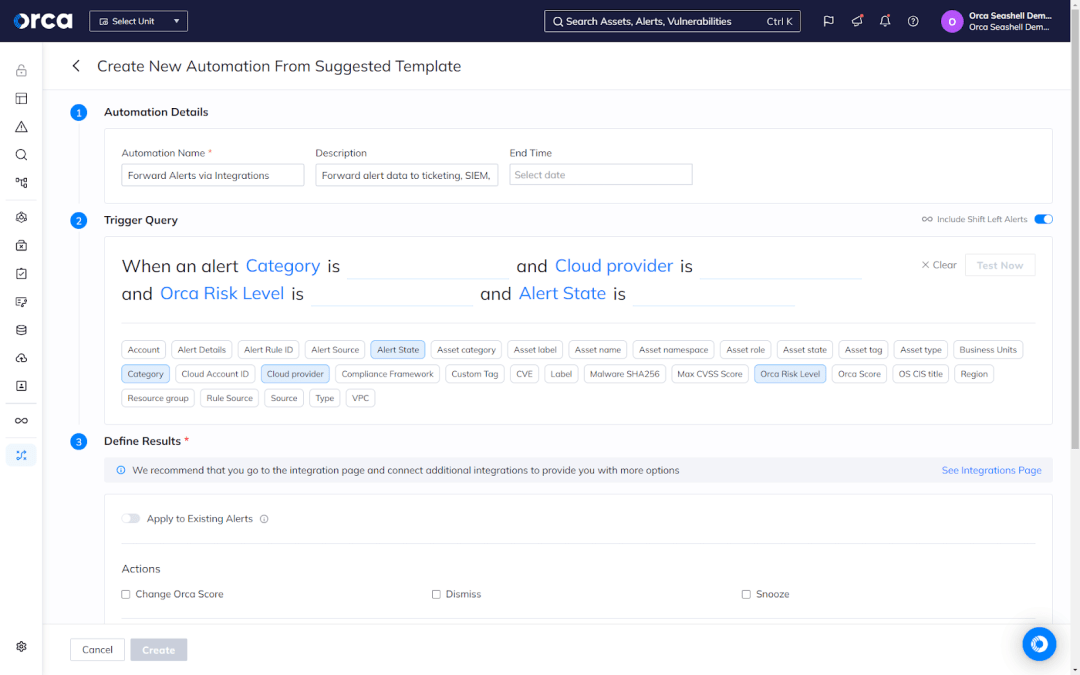
Task: Check the Change Orca Score checkbox
Action: (125, 594)
